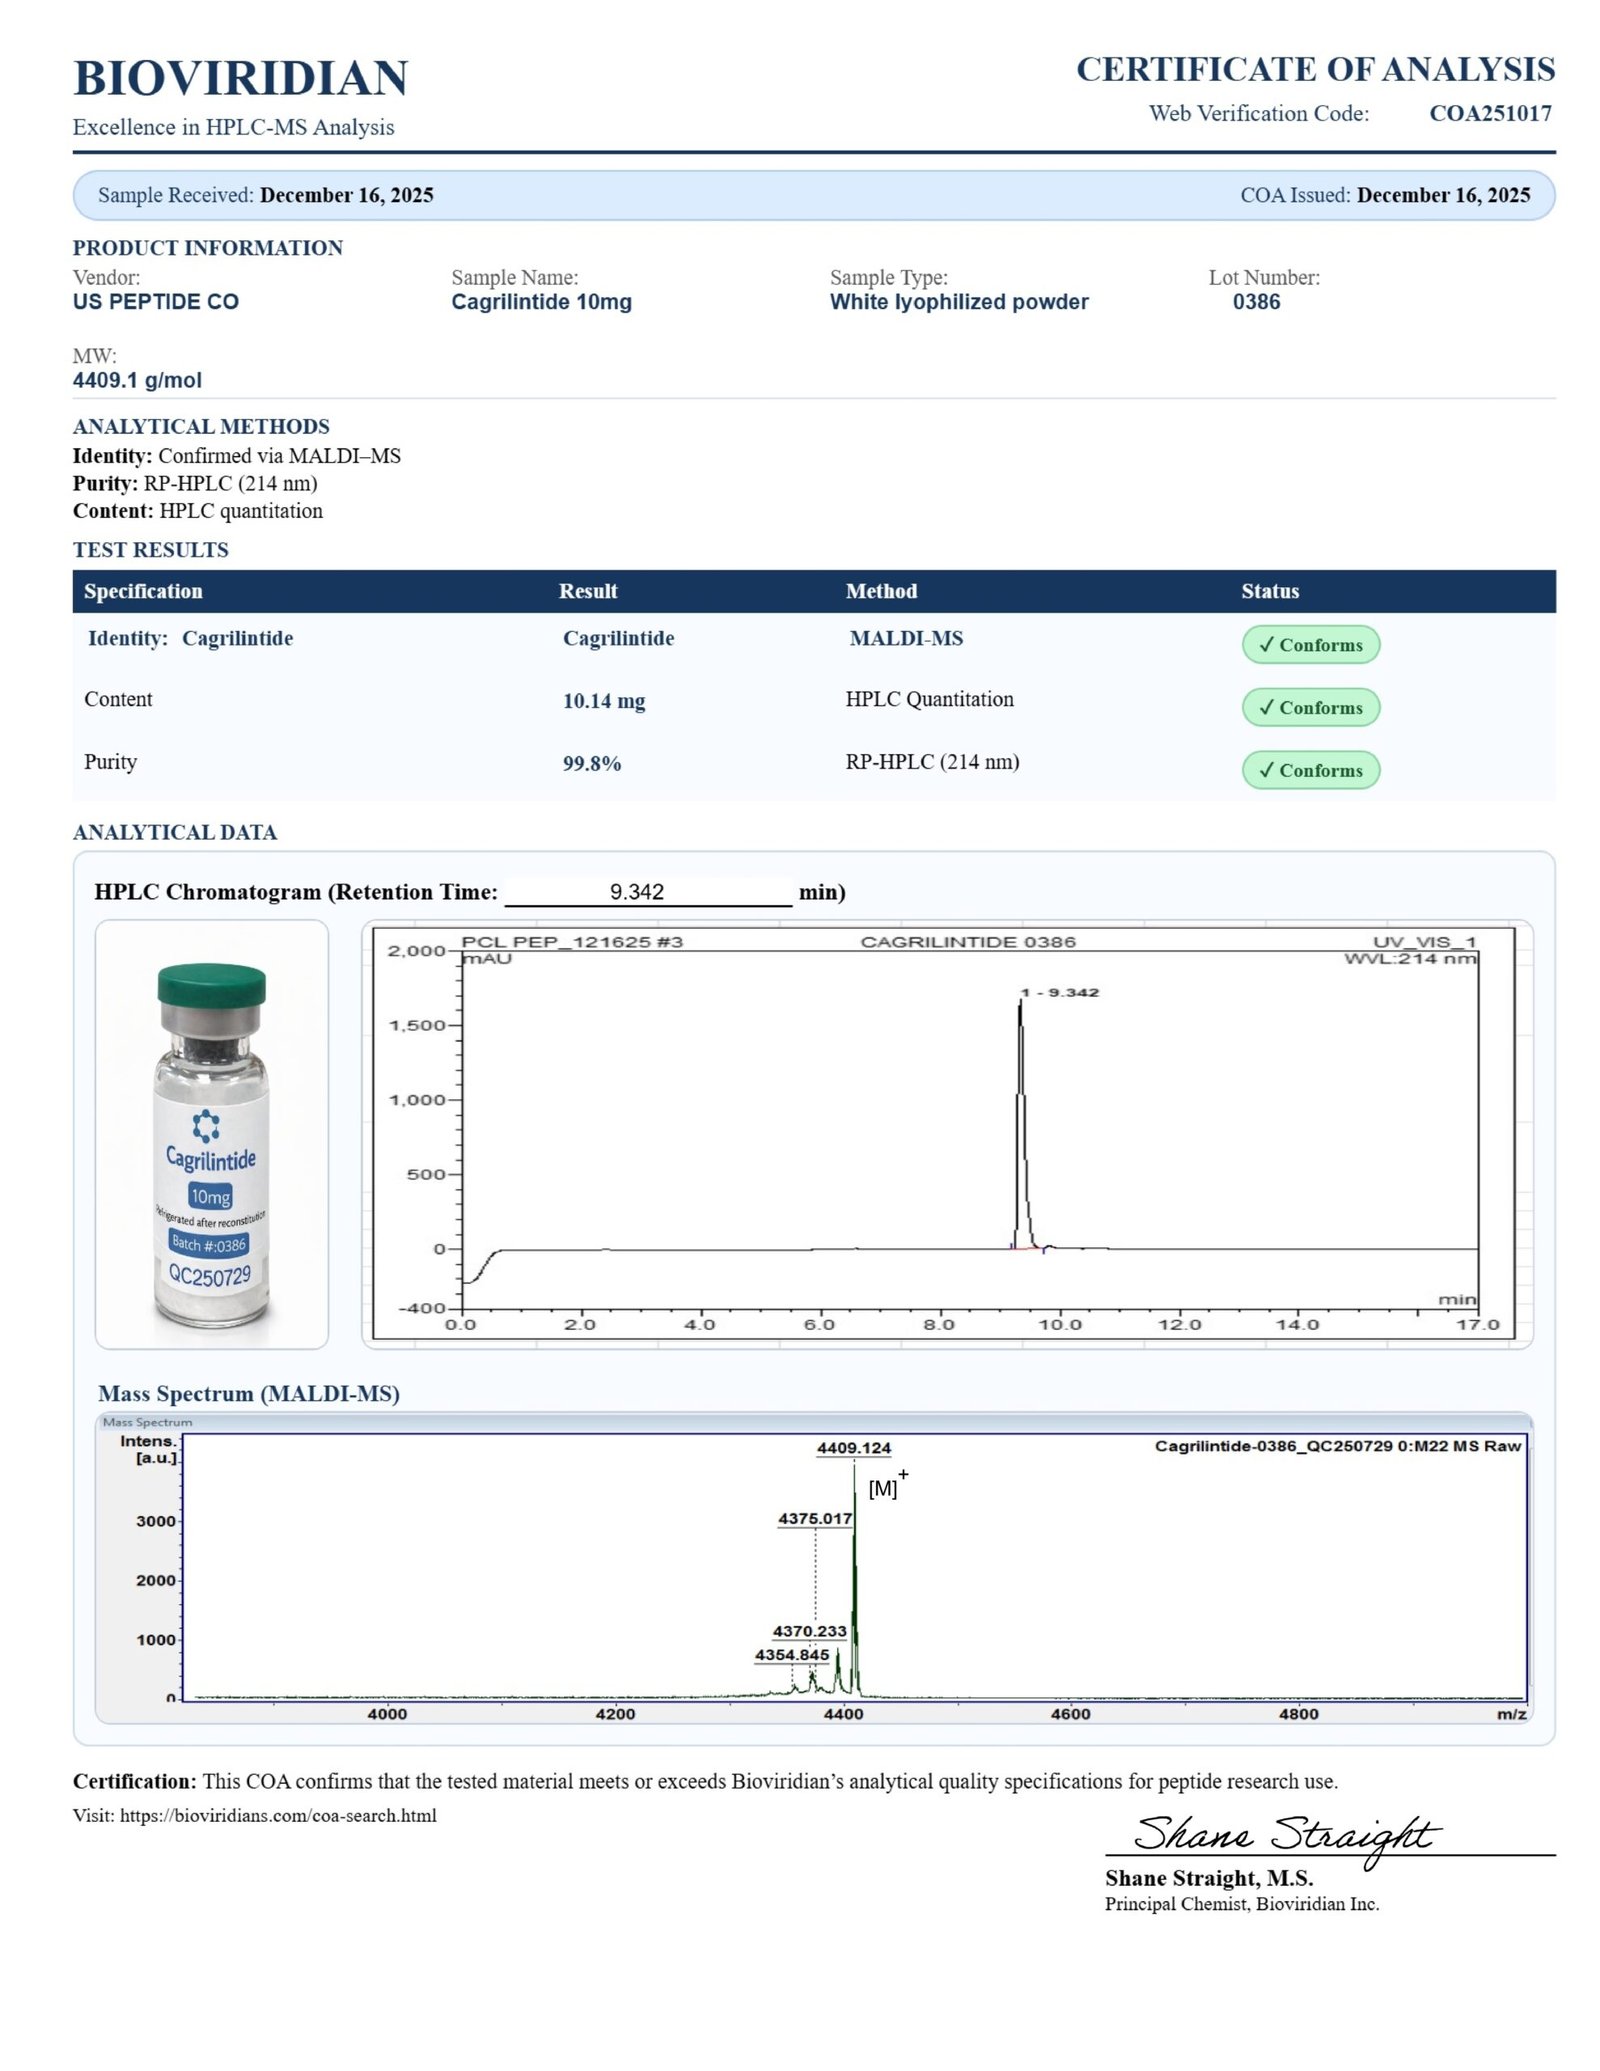Image resolution: width=1600 pixels, height=2071 pixels.
Task: Click the BIOVIRIDIAN logo heading
Action: pos(240,78)
